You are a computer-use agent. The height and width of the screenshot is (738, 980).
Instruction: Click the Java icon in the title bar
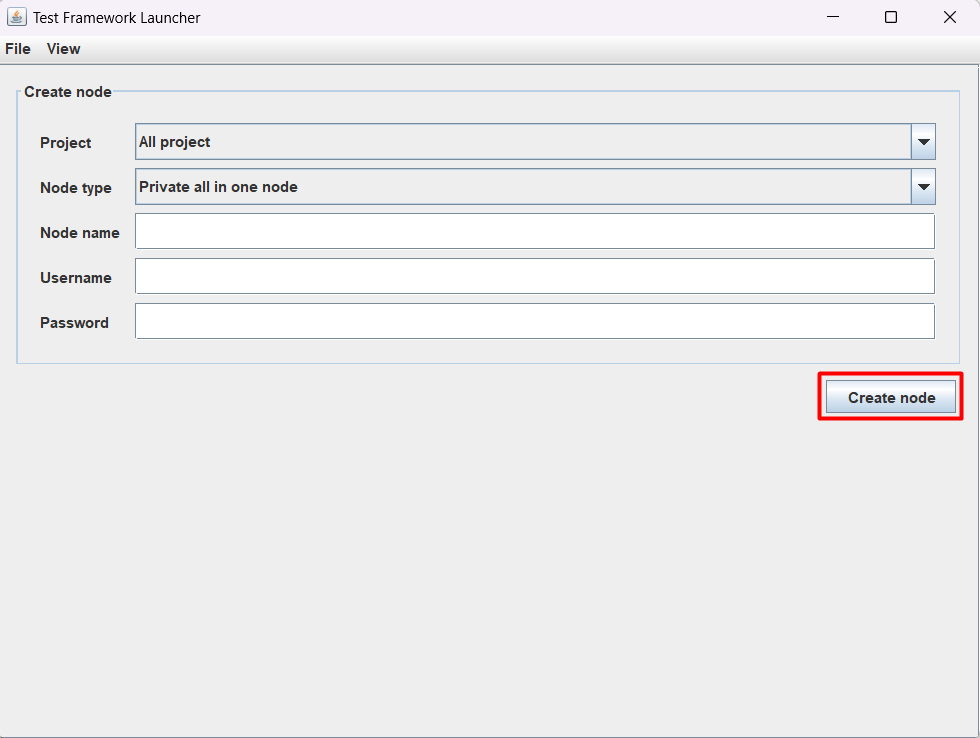17,17
